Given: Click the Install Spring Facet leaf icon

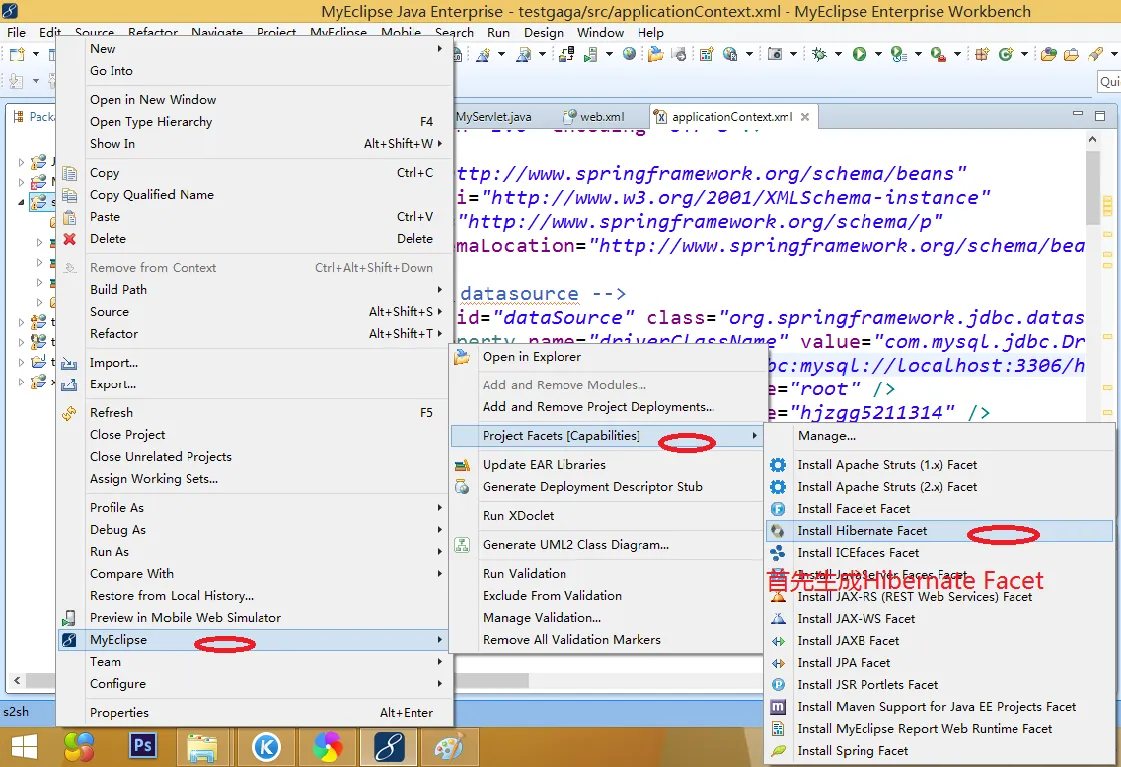Looking at the screenshot, I should (x=778, y=751).
